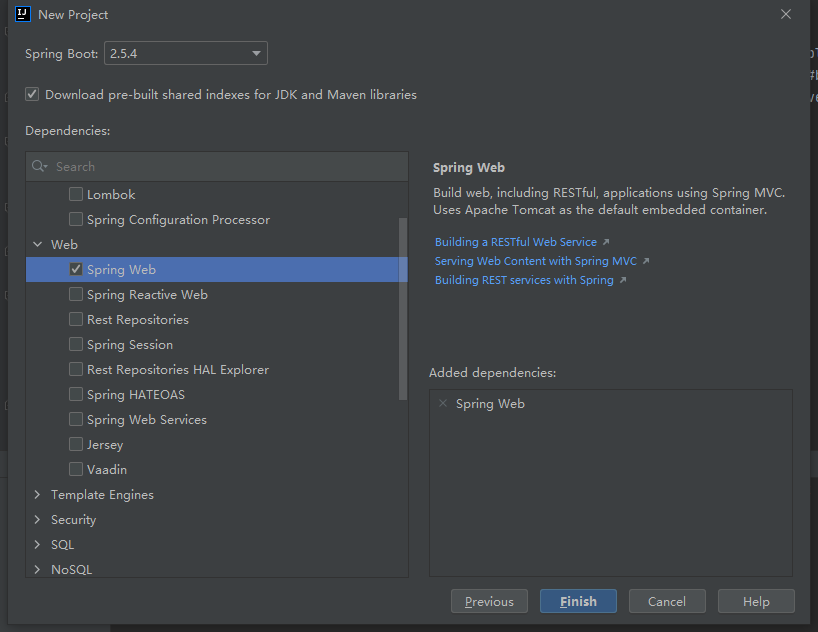Open Building a RESTful Web Service link
This screenshot has width=818, height=632.
(x=516, y=242)
